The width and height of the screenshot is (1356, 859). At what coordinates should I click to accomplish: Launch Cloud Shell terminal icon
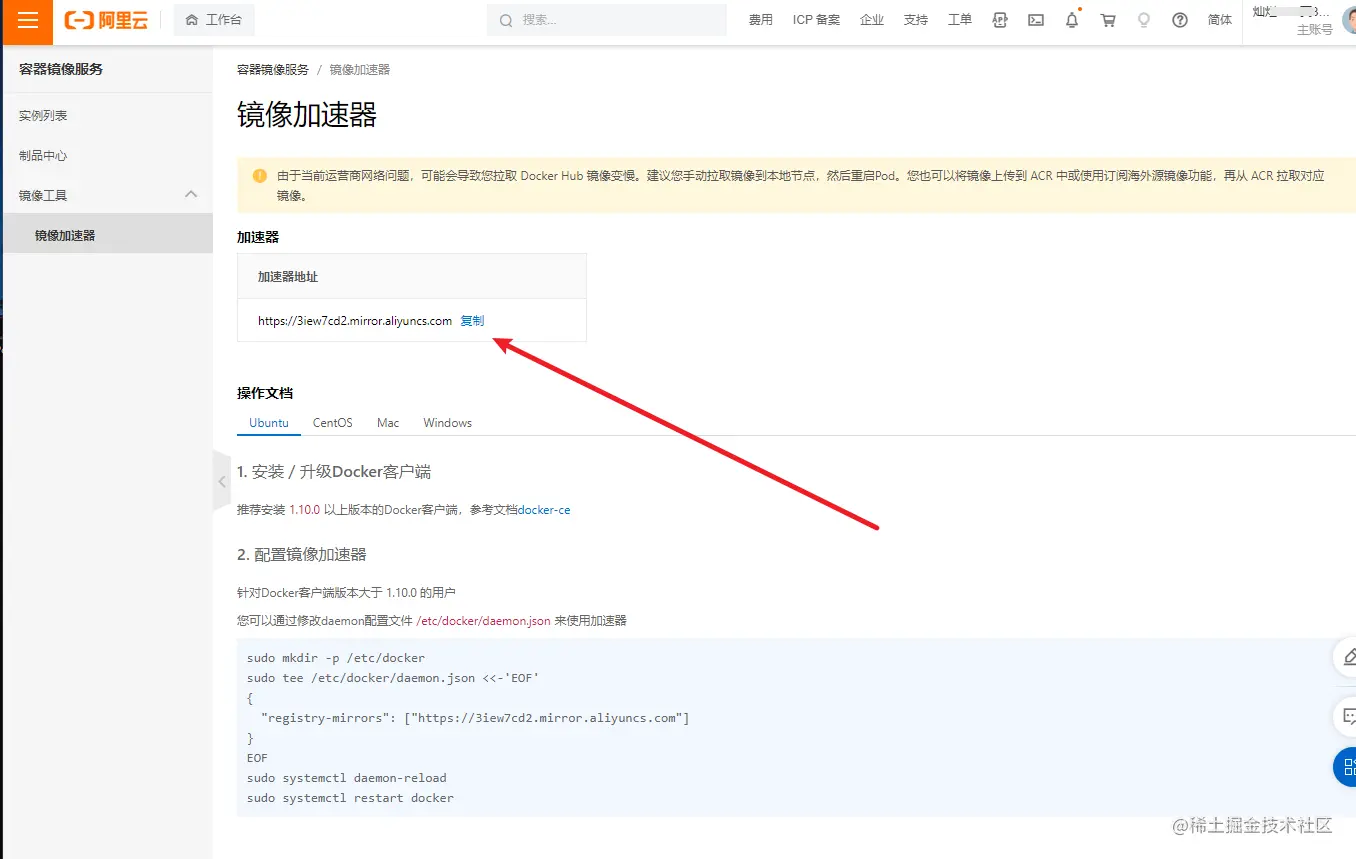click(x=1036, y=20)
